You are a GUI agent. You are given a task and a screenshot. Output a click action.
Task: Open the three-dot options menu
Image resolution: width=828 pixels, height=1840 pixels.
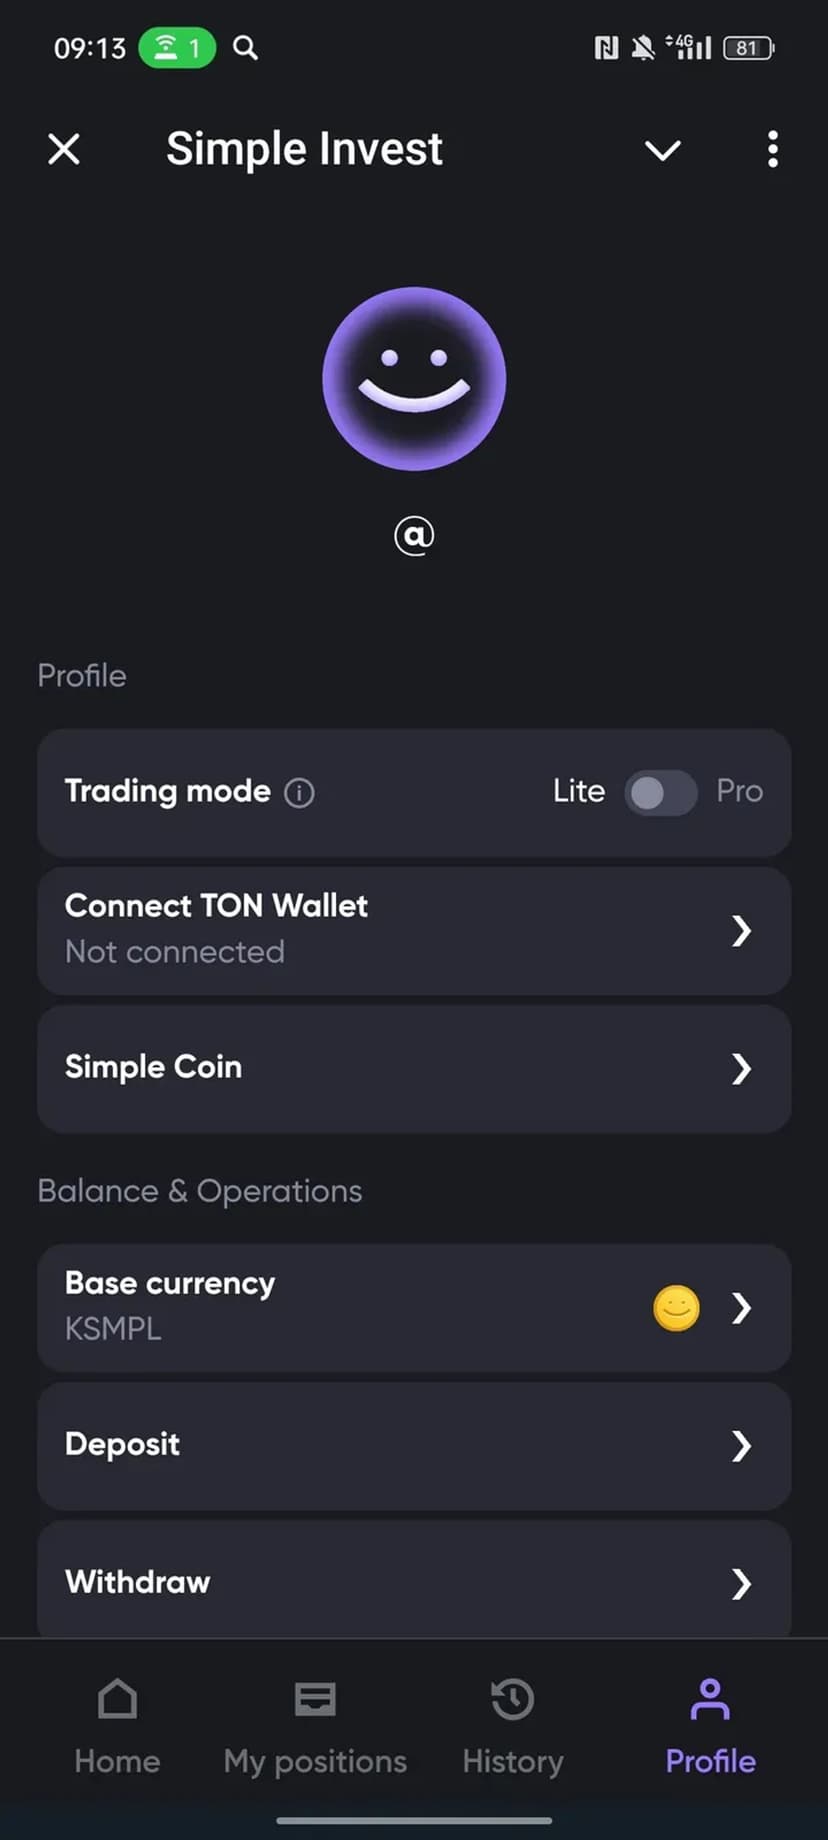tap(772, 150)
